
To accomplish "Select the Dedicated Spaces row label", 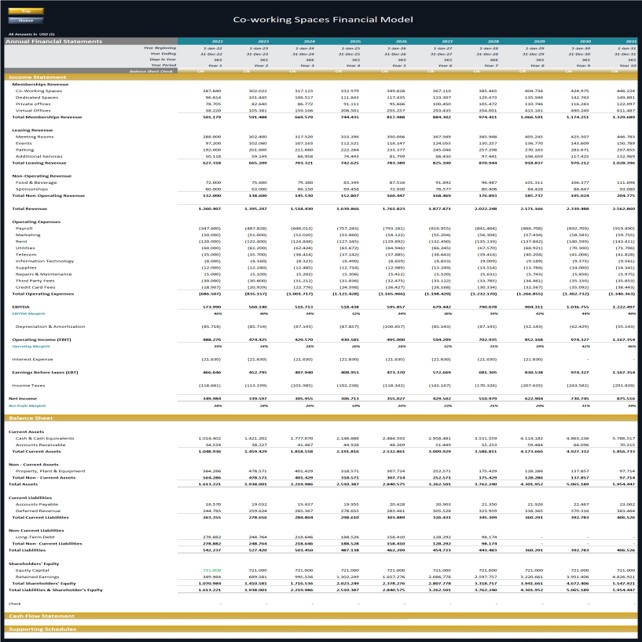I will (x=37, y=97).
